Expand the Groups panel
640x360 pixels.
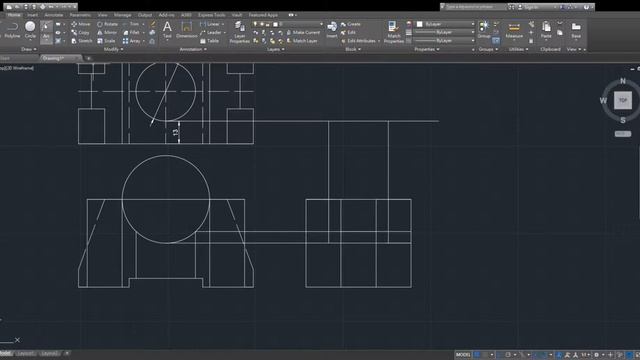tap(488, 49)
